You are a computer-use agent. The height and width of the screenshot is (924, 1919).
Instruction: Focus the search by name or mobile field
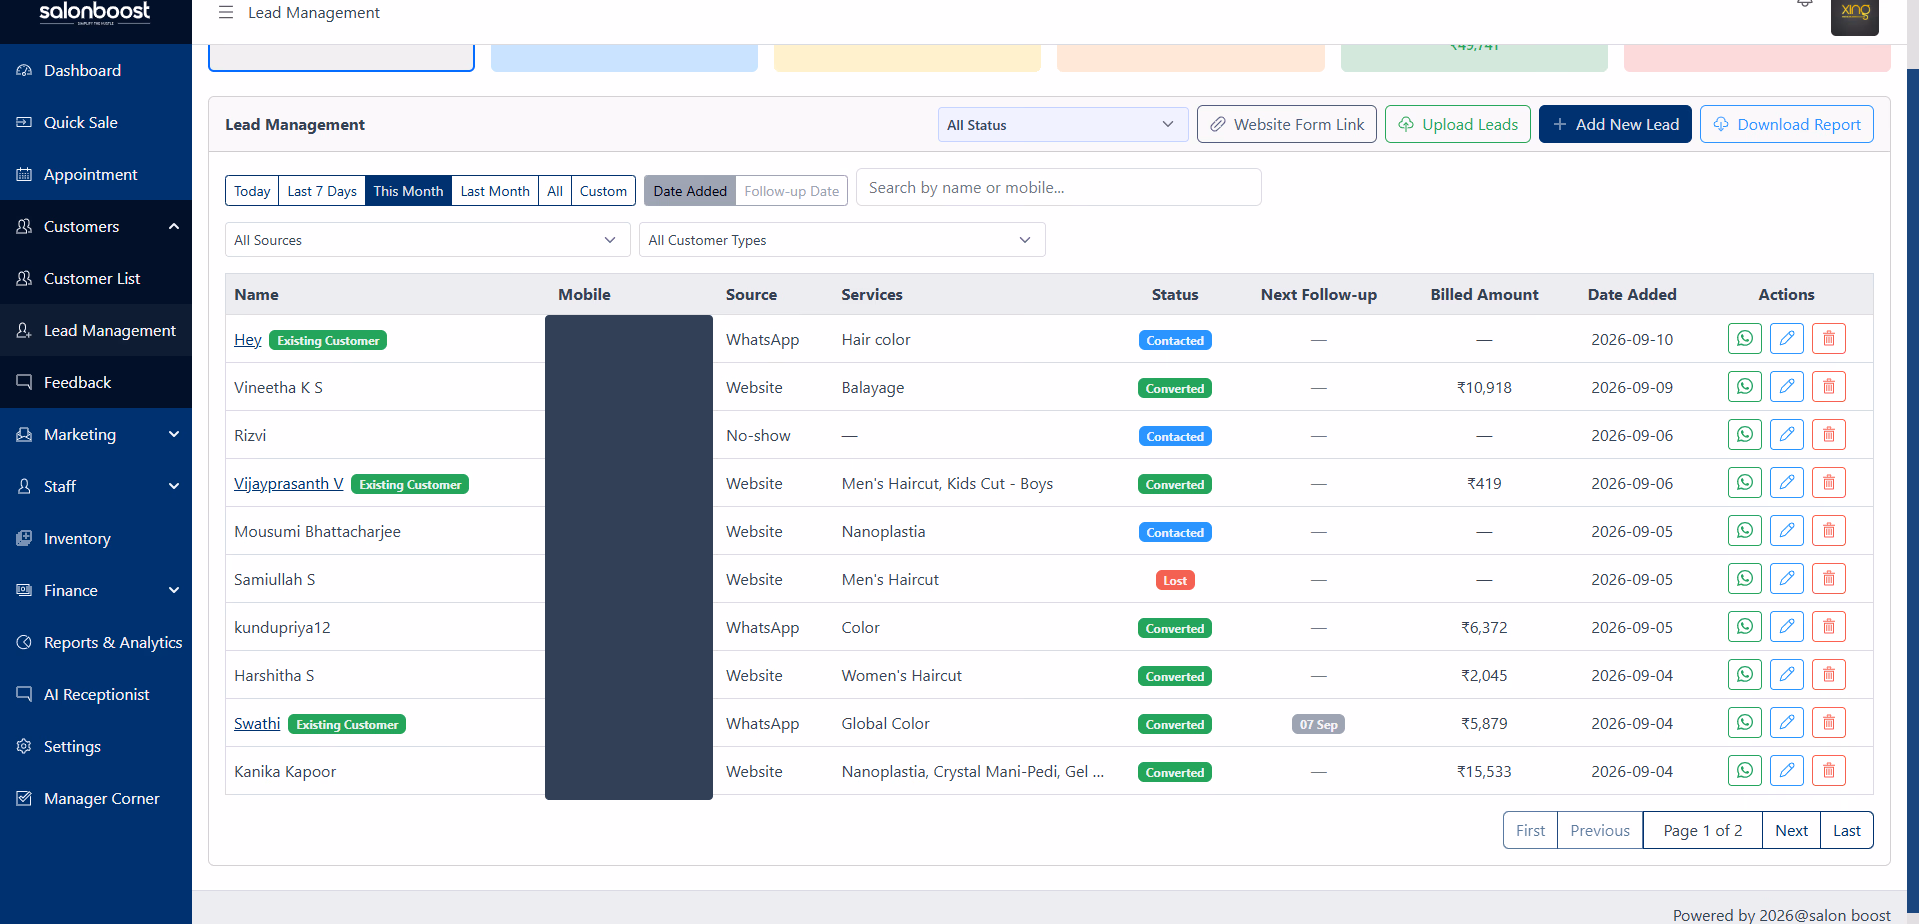click(1058, 187)
